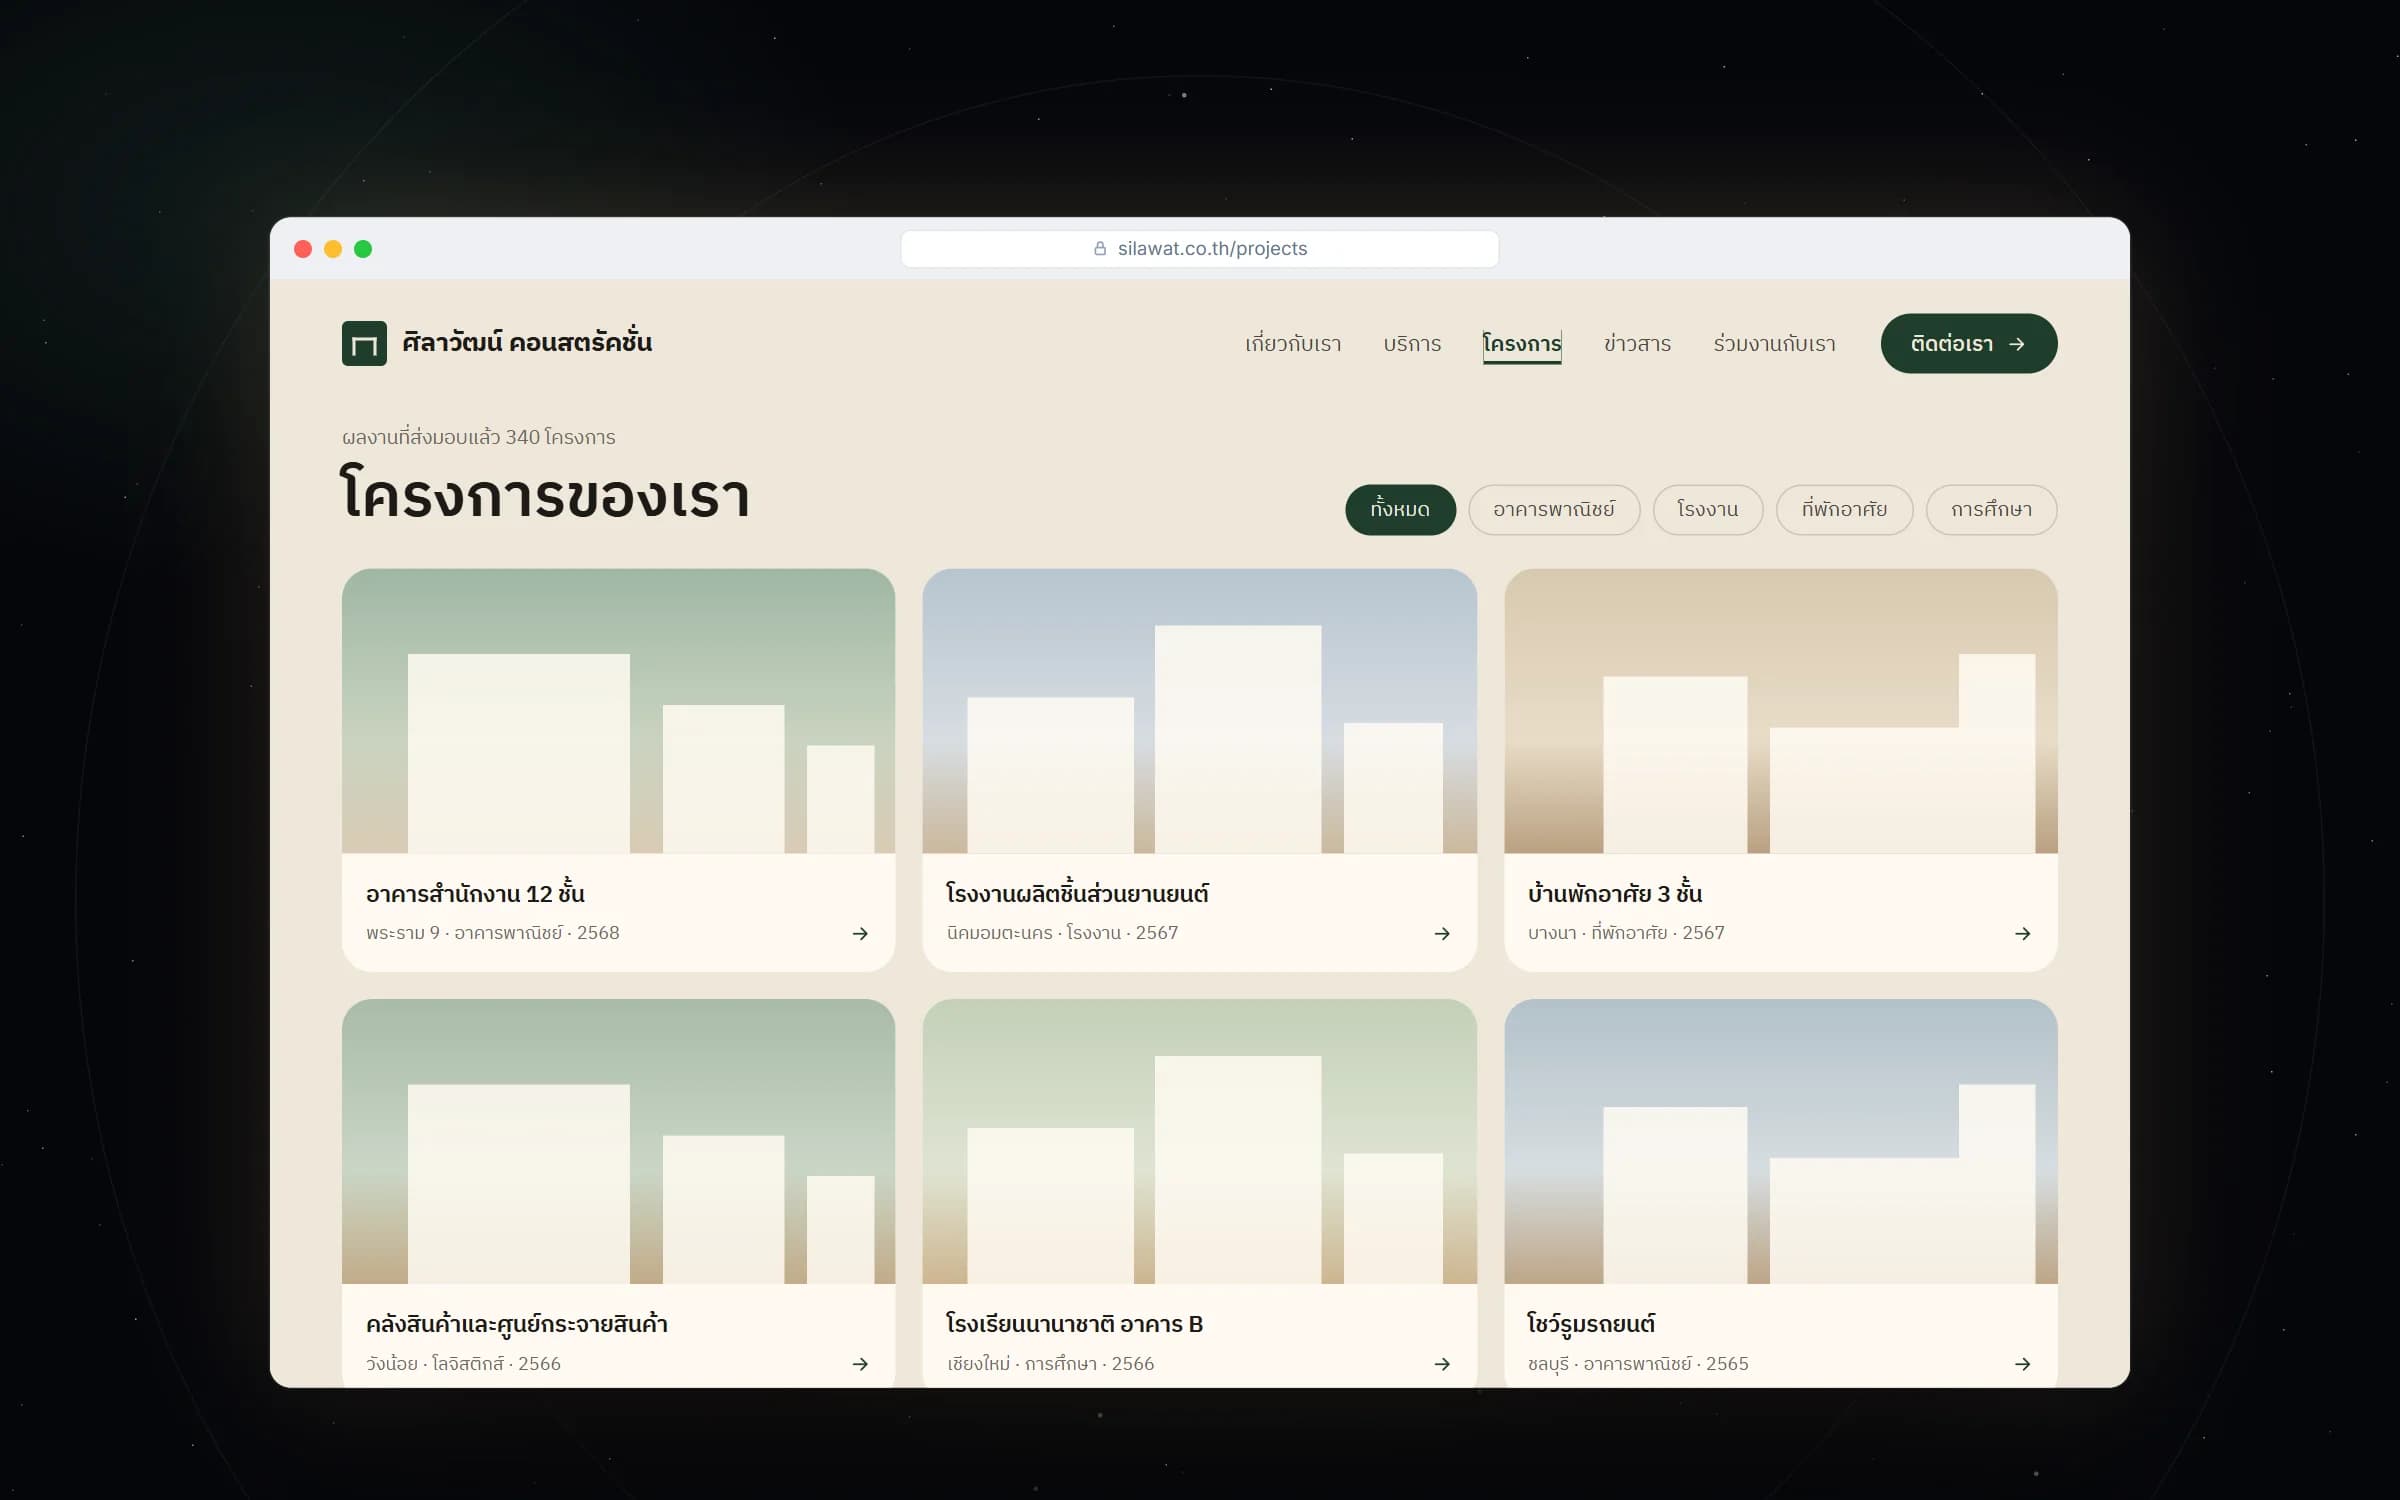Click the silawat.co.th/projects address bar
2400x1500 pixels.
[x=1200, y=249]
